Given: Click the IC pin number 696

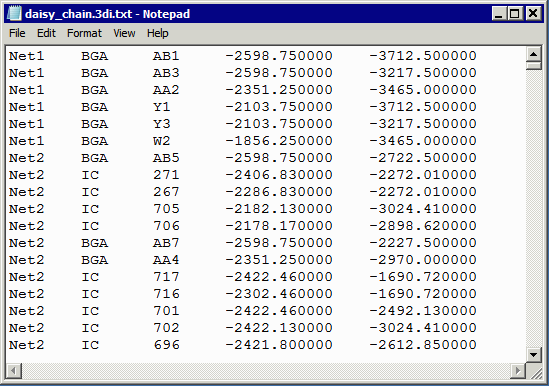Looking at the screenshot, I should 166,345.
